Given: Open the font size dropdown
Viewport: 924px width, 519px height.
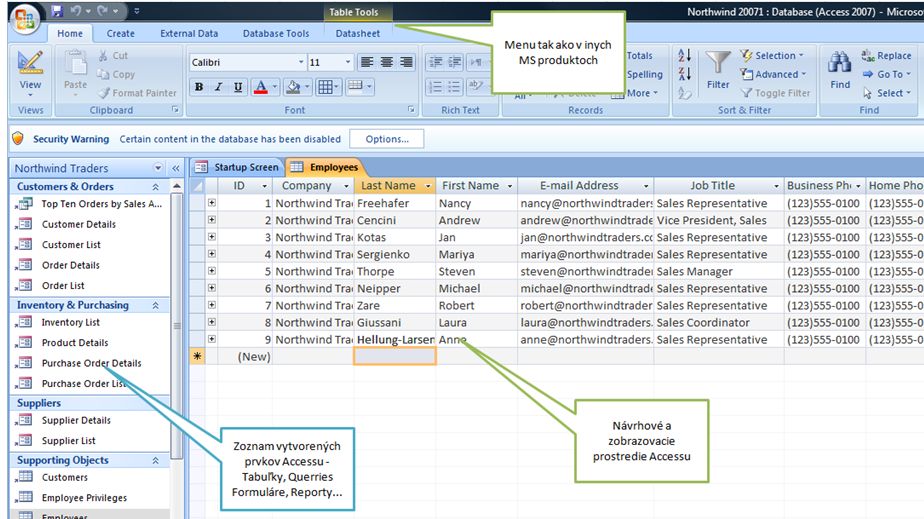Looking at the screenshot, I should coord(348,62).
